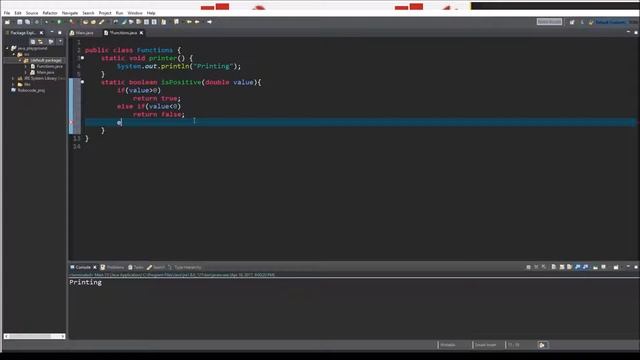The image size is (640, 360).
Task: Toggle Scroll Lock in Console toolbar
Action: click(562, 267)
